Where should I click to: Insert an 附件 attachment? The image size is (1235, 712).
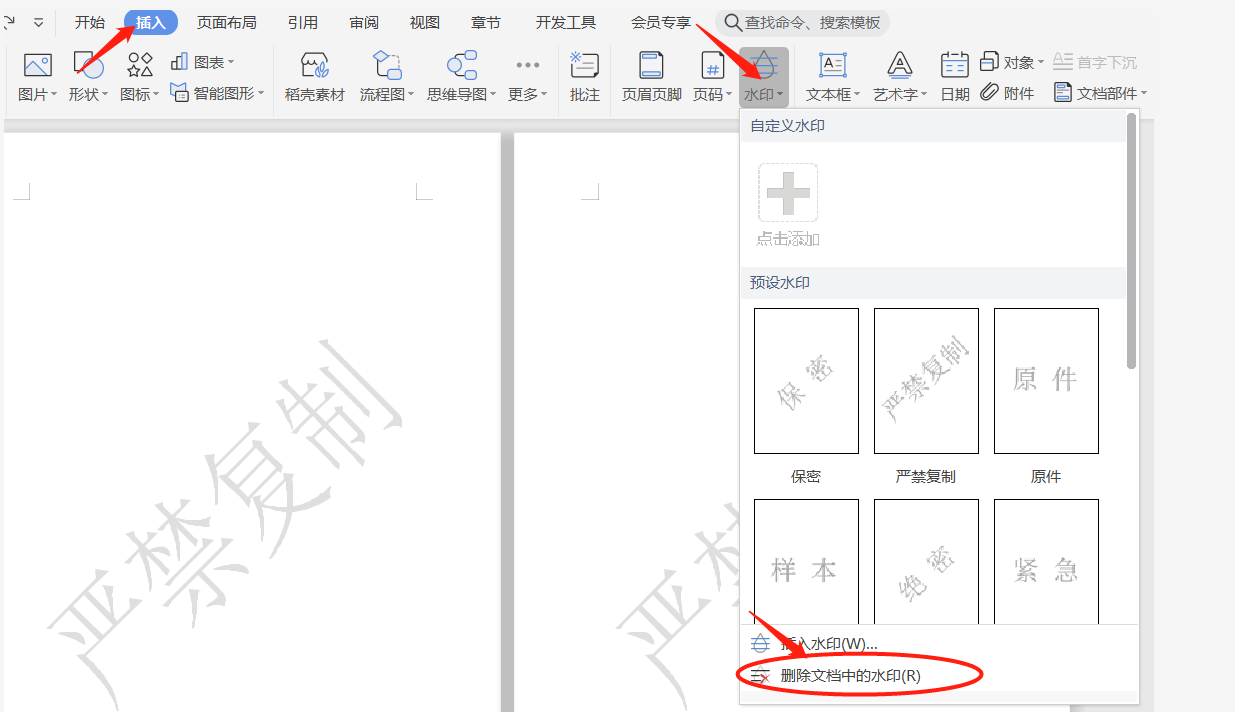[x=1007, y=93]
